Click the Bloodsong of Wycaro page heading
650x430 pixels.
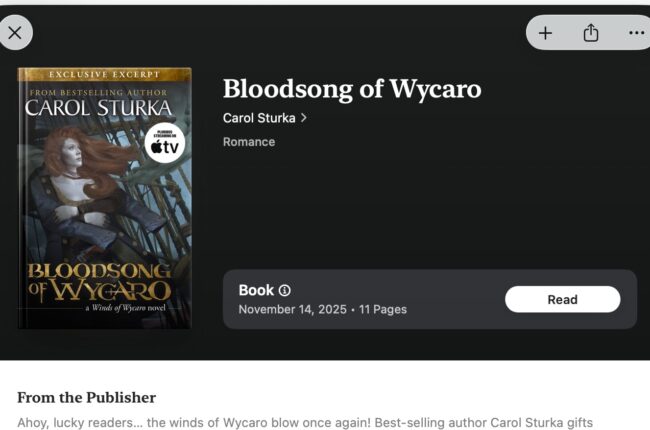tap(352, 88)
